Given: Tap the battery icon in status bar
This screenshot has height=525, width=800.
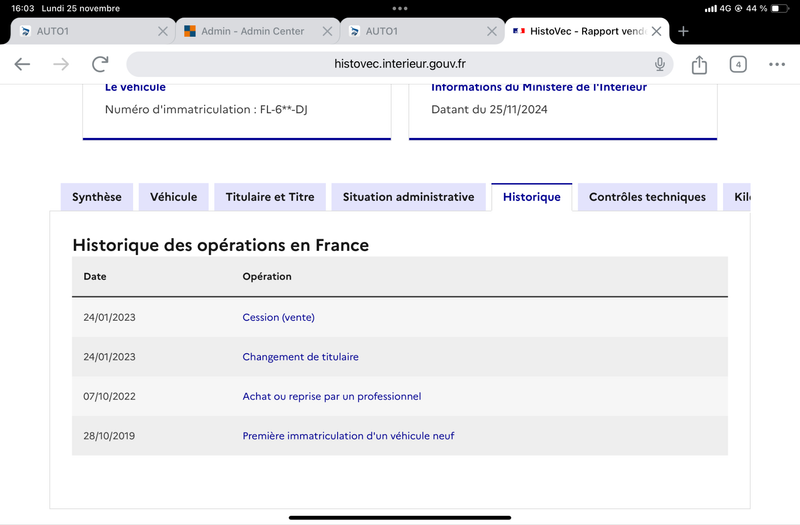Looking at the screenshot, I should click(x=779, y=8).
